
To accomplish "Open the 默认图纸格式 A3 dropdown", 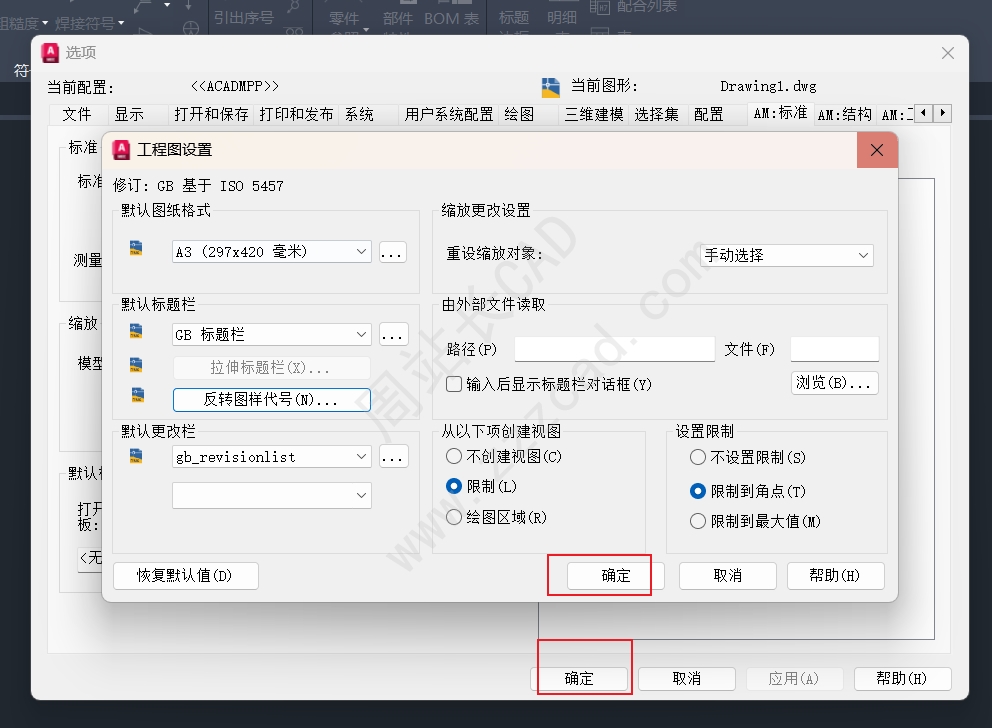I will (271, 252).
